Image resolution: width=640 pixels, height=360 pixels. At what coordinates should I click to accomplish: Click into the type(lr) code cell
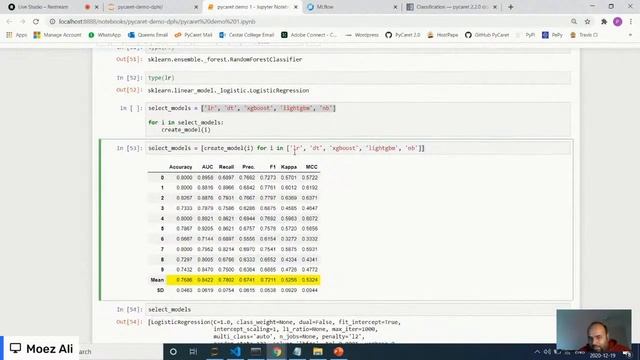coord(358,78)
